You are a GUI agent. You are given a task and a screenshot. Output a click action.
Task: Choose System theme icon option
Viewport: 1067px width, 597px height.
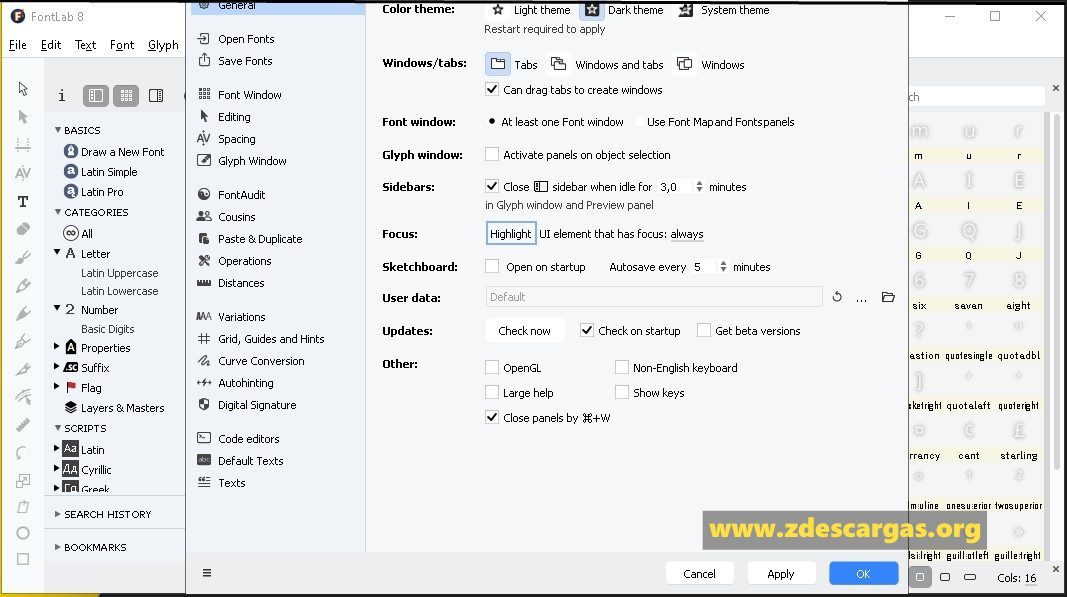(686, 10)
